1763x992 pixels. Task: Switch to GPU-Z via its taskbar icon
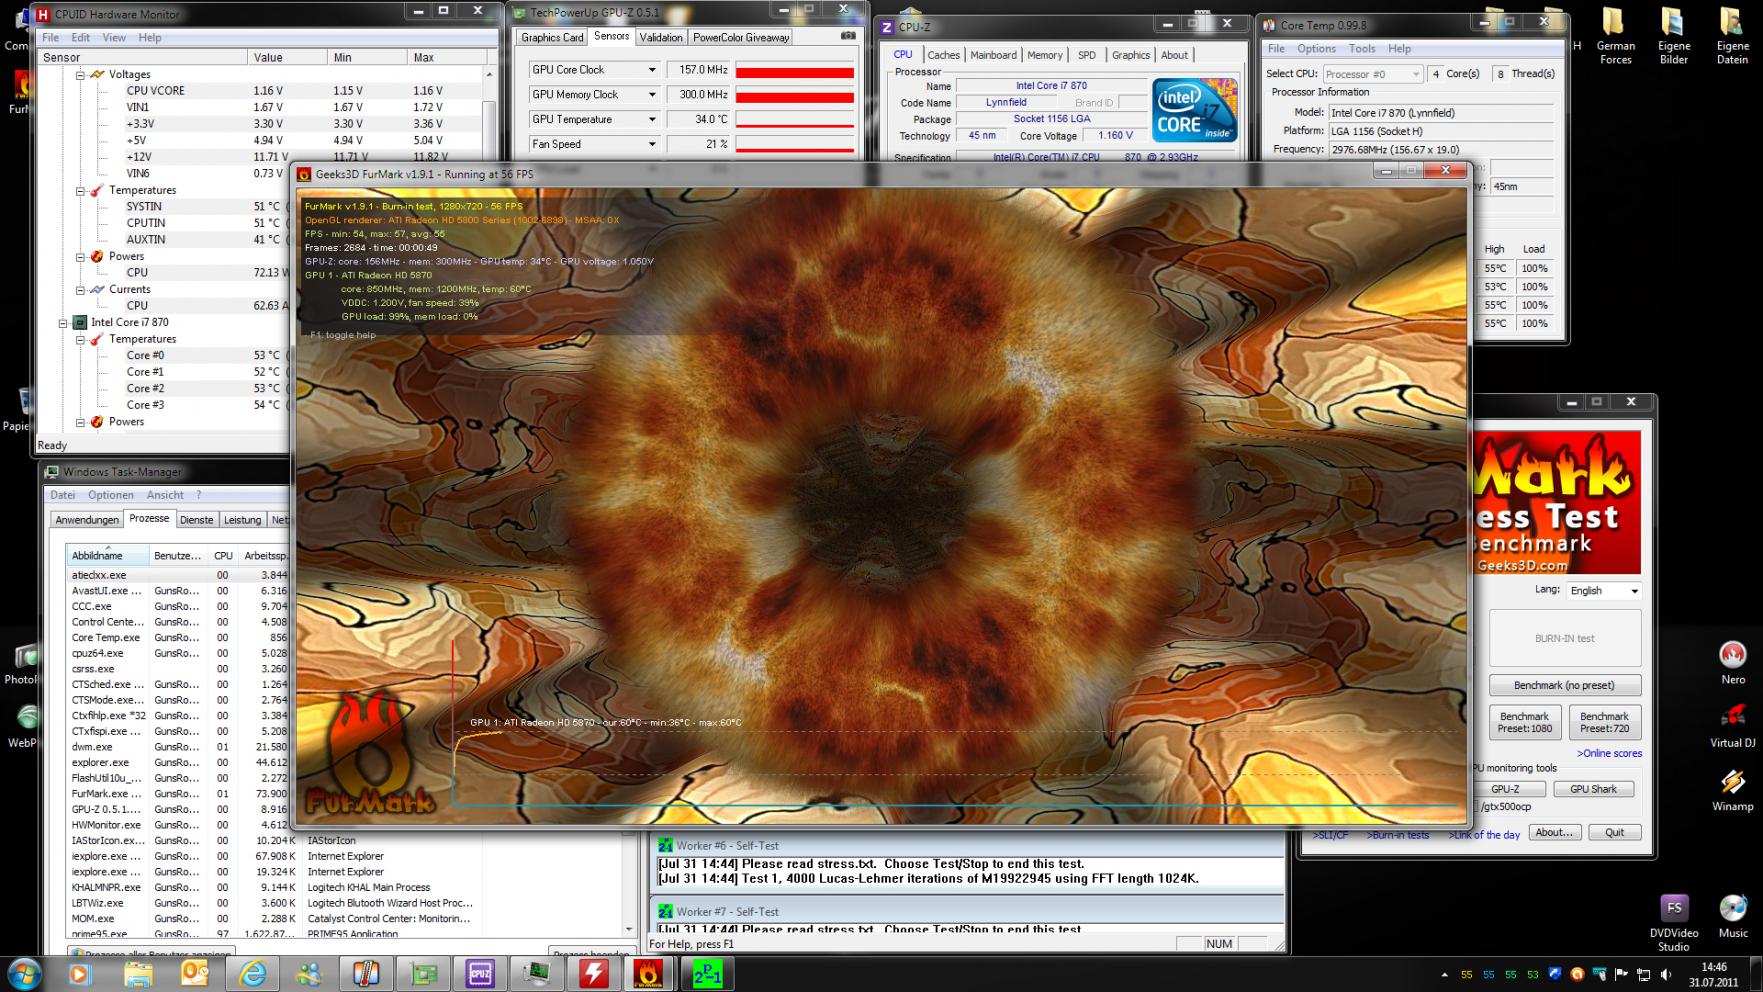(423, 973)
